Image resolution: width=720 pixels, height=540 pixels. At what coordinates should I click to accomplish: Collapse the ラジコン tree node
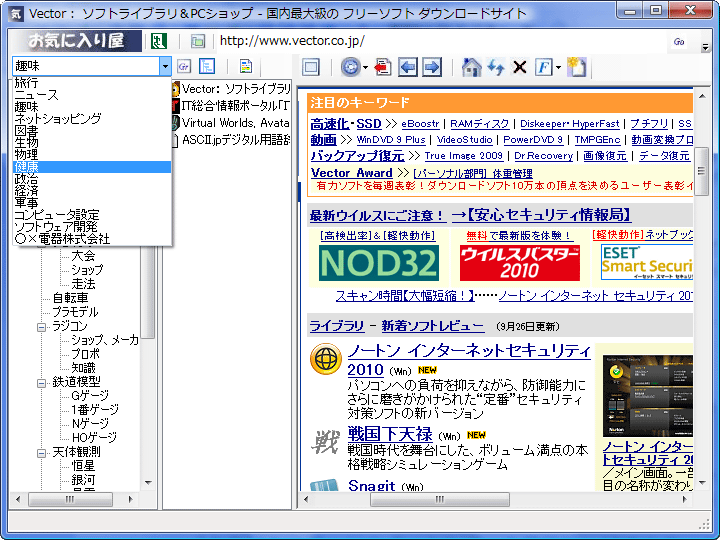[x=42, y=327]
